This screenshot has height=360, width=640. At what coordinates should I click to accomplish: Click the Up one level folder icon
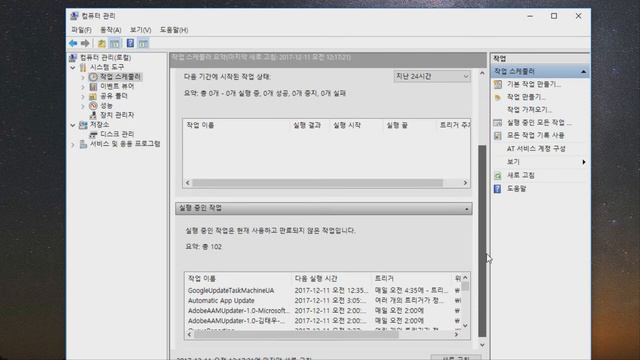(102, 43)
